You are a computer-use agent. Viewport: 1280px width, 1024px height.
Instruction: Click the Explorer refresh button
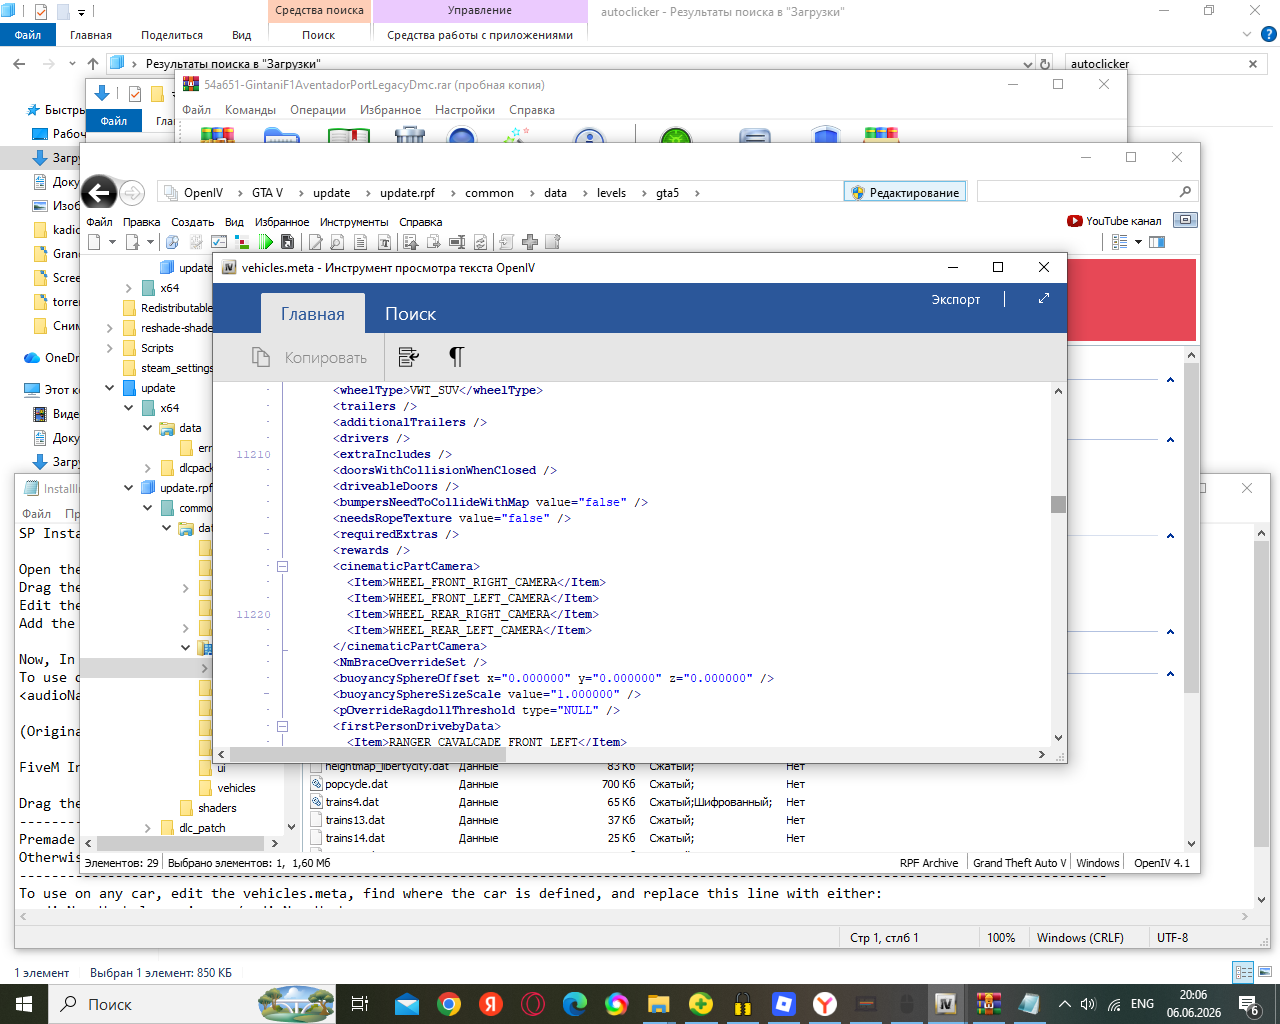click(x=1045, y=64)
